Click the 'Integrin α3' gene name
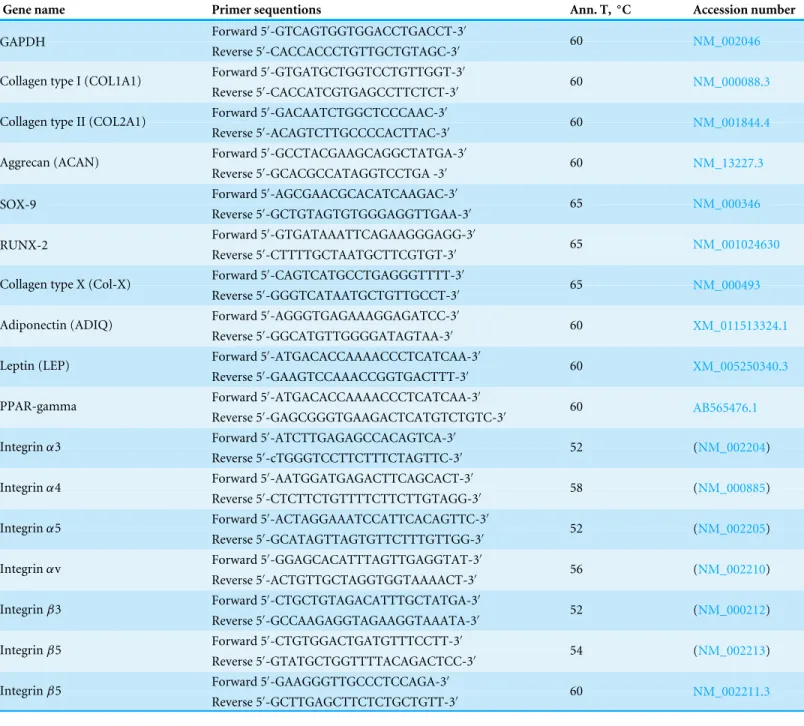Viewport: 804px width, 726px height. [30, 447]
